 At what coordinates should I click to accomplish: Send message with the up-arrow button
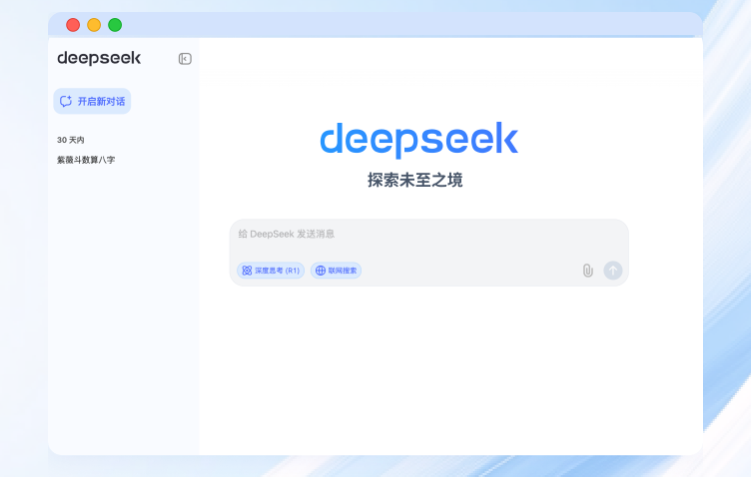613,271
